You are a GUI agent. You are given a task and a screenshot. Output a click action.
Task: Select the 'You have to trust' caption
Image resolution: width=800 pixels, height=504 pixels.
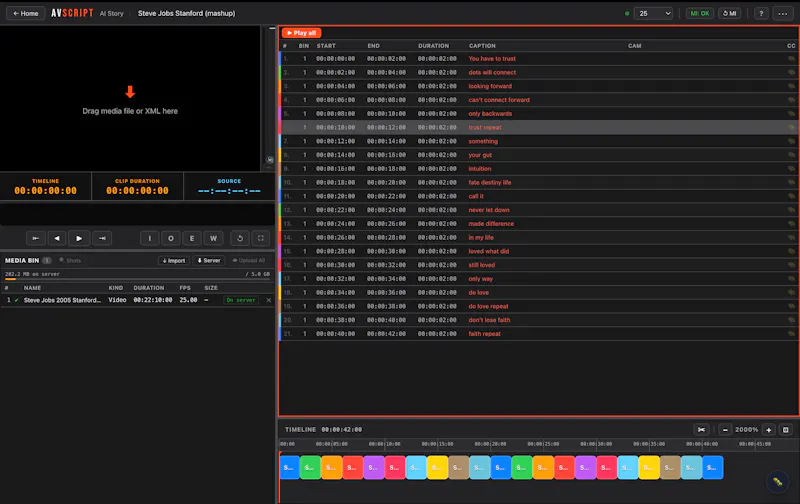[x=492, y=59]
